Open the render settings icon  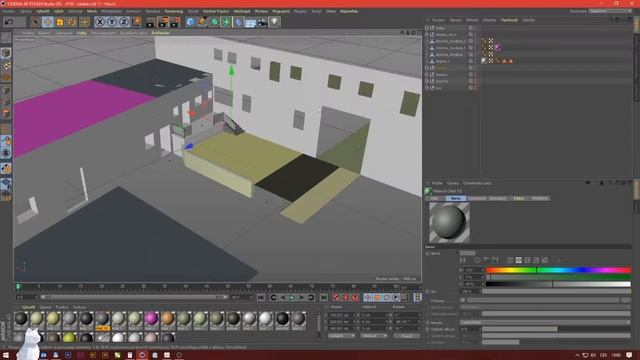coord(175,22)
